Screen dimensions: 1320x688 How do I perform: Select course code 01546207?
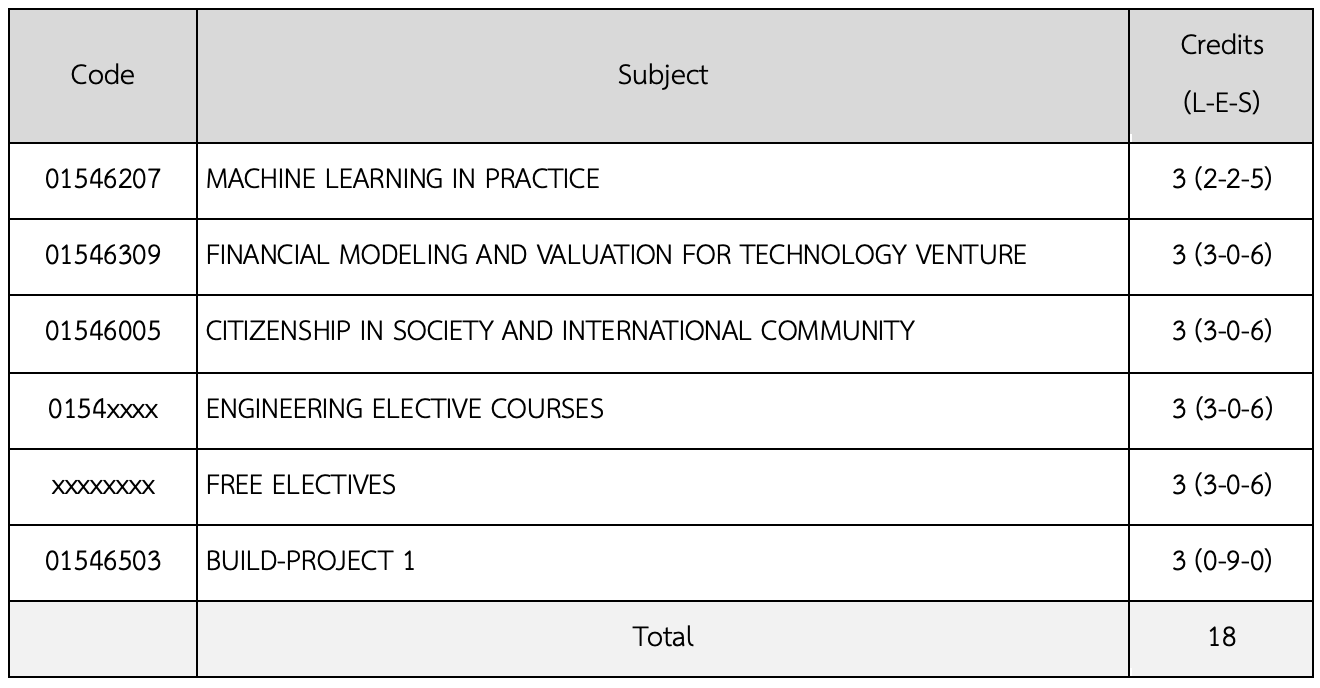click(x=103, y=179)
